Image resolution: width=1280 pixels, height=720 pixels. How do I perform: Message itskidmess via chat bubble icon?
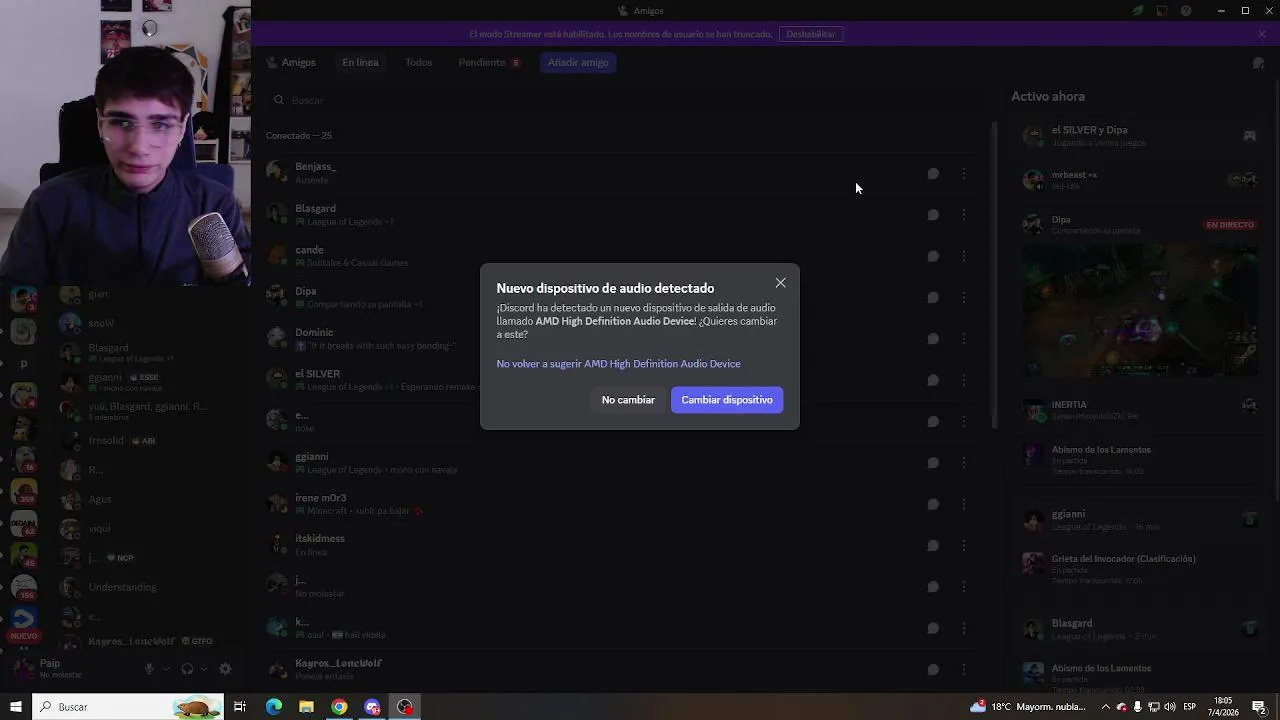coord(933,546)
